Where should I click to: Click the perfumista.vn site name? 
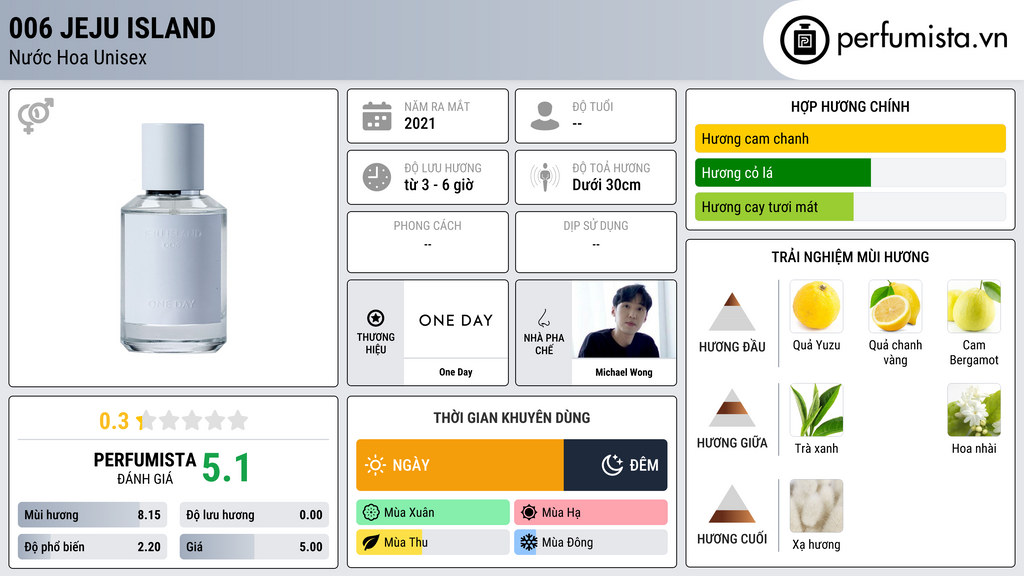(x=921, y=38)
